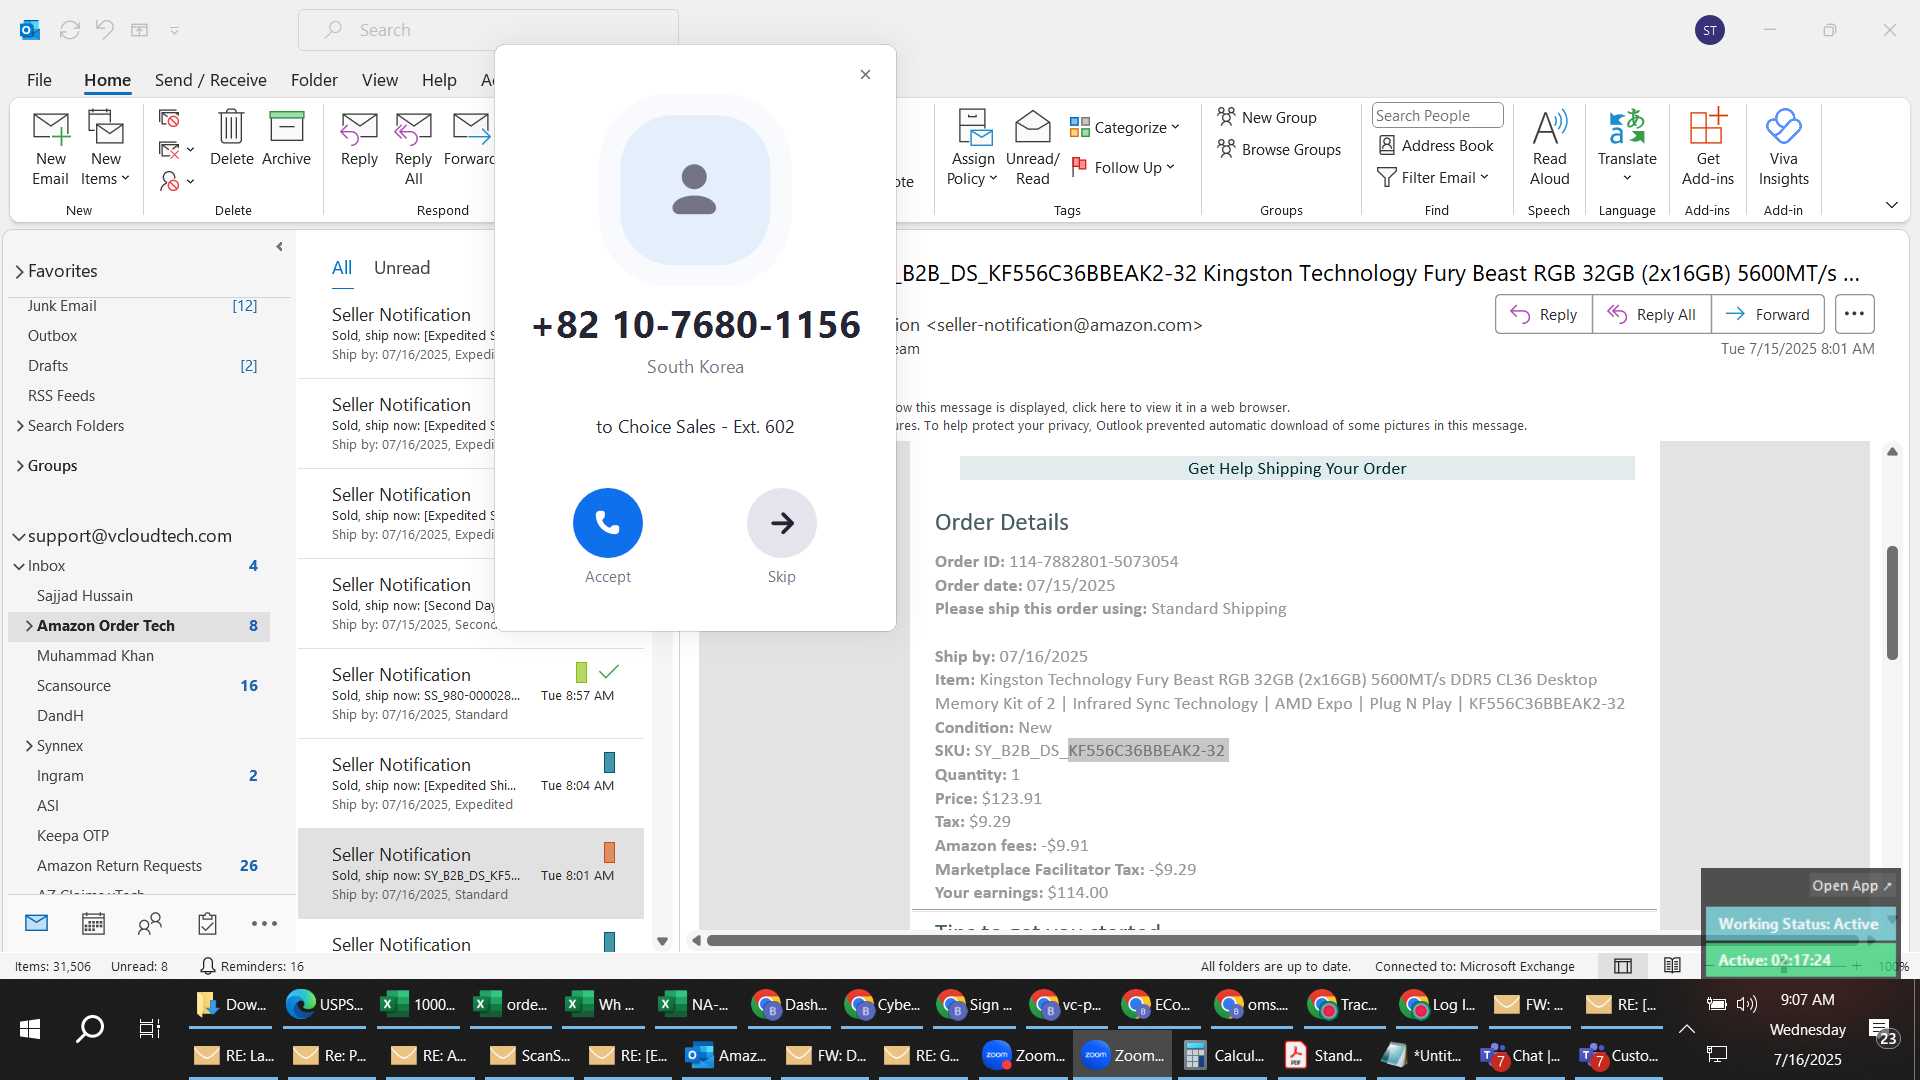The height and width of the screenshot is (1080, 1920).
Task: Reply All from the reading pane
Action: click(x=1651, y=314)
